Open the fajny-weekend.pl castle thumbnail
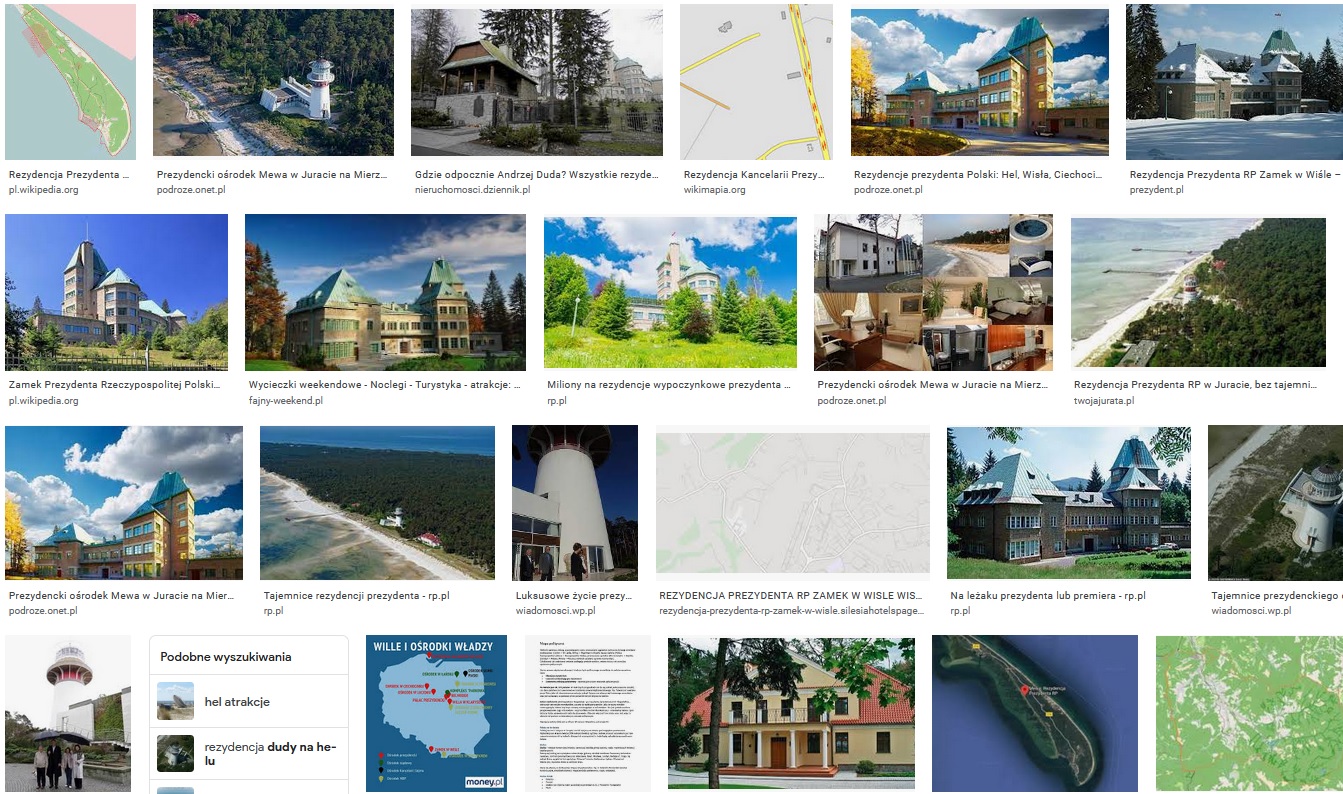The image size is (1343, 794). coord(385,292)
